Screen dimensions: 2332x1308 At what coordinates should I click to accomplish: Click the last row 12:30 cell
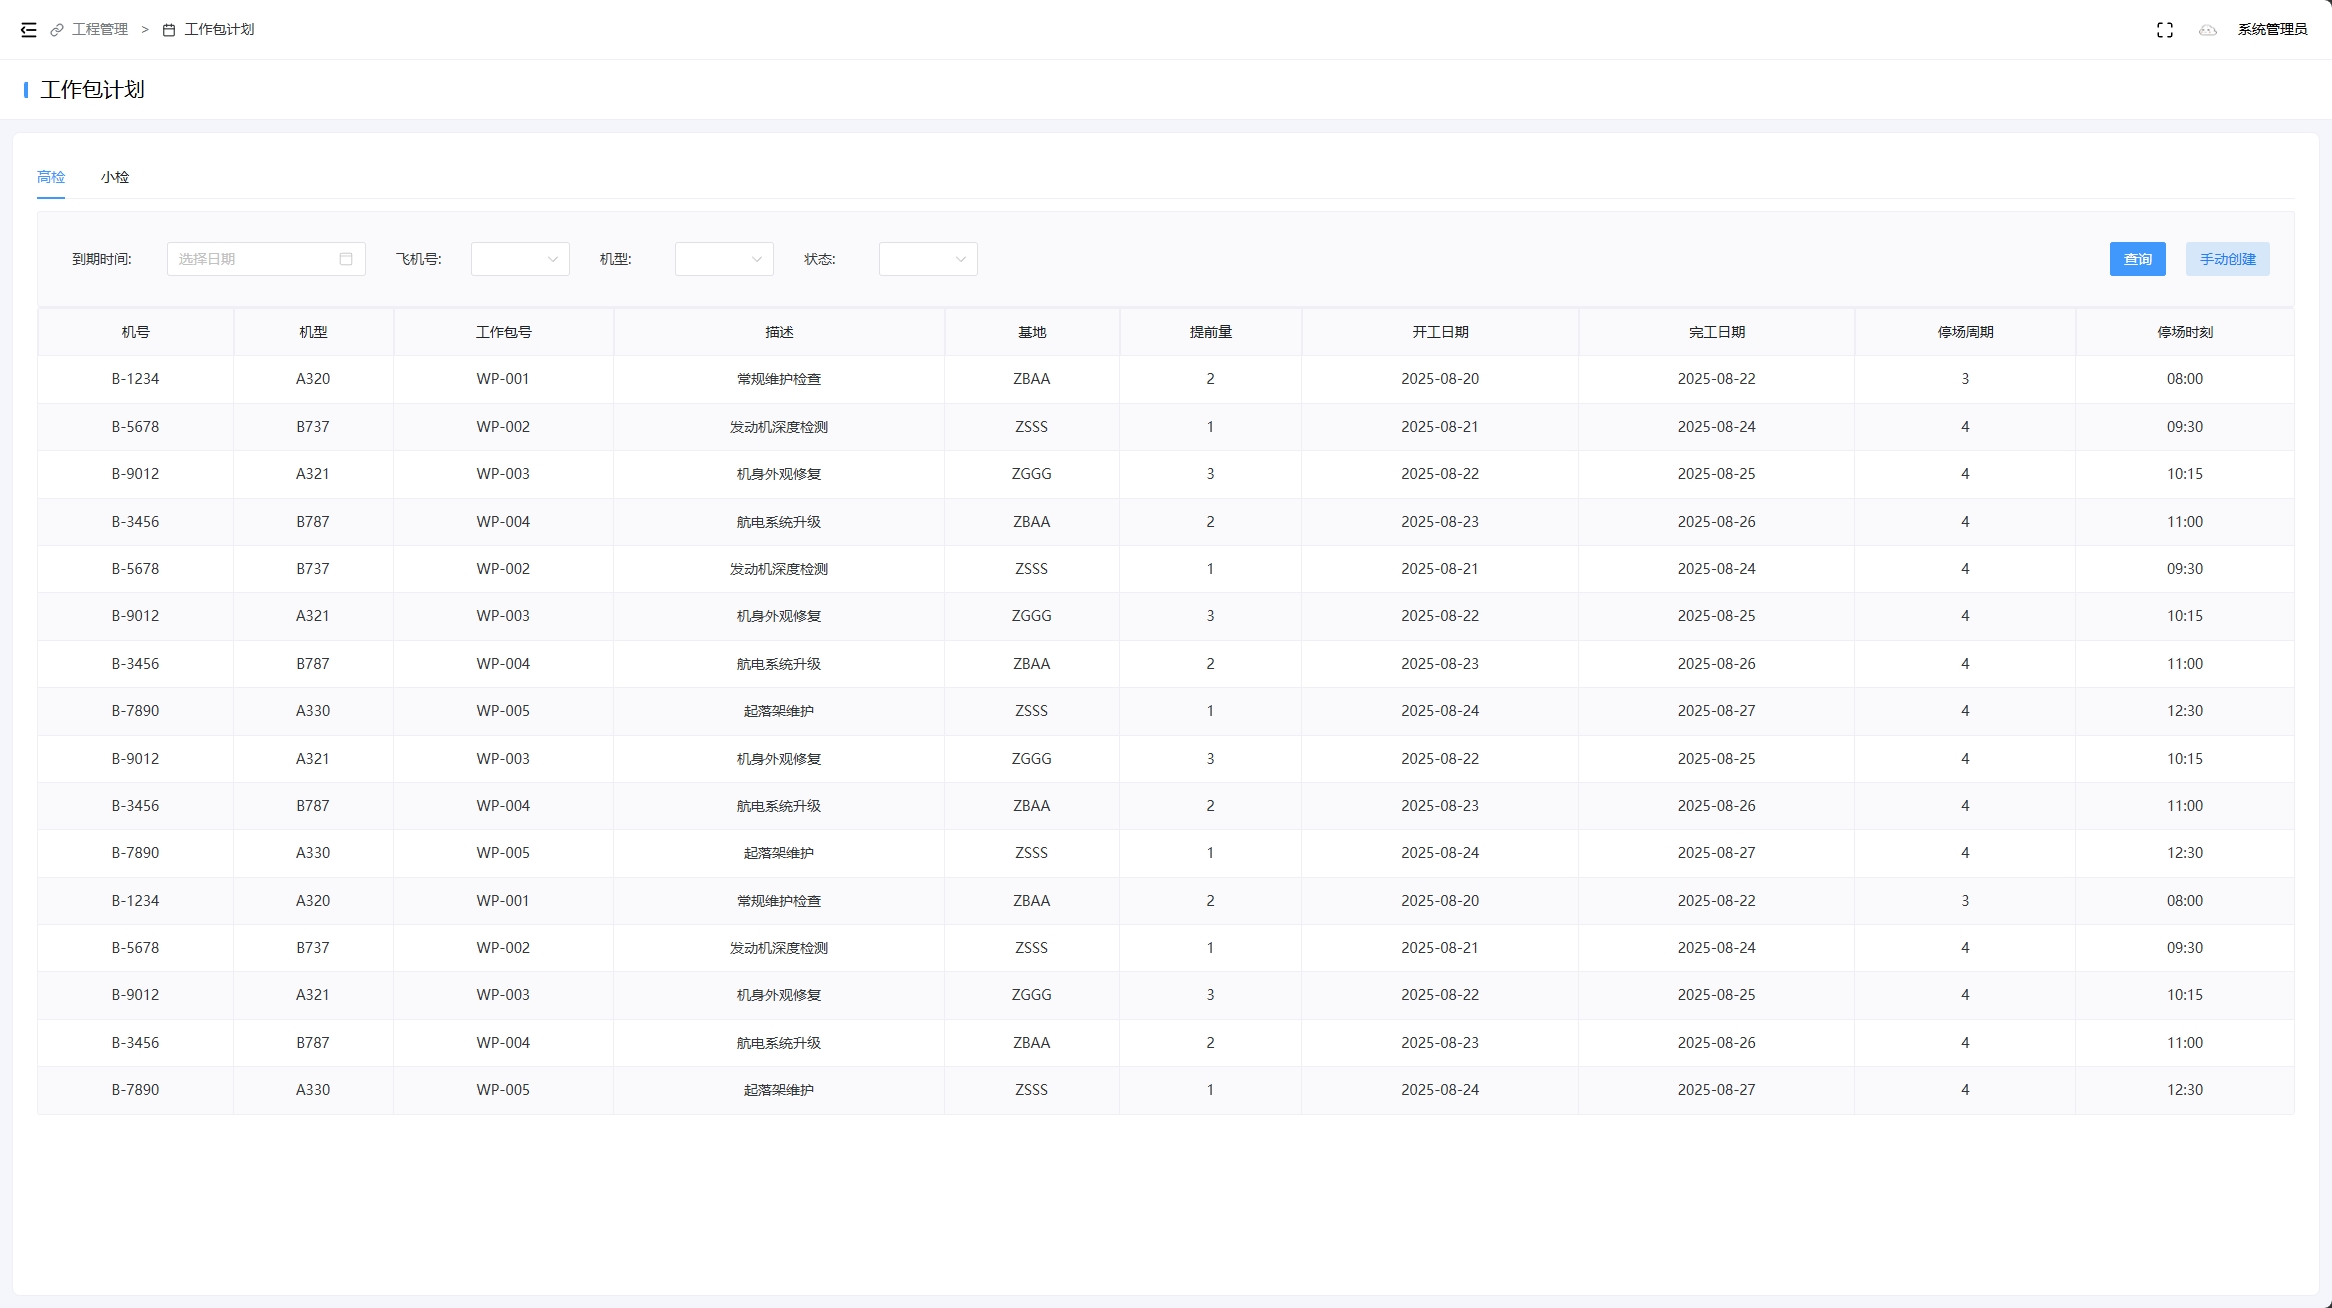(2185, 1090)
